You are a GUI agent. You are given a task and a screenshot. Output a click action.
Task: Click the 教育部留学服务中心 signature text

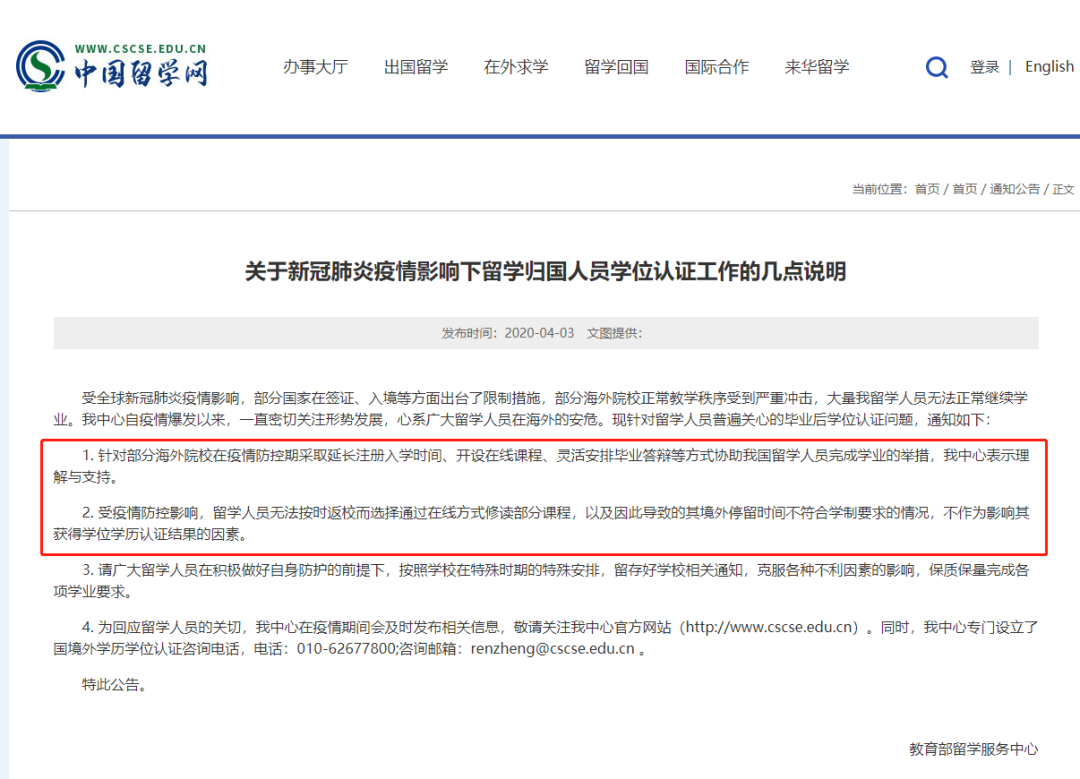click(x=973, y=749)
